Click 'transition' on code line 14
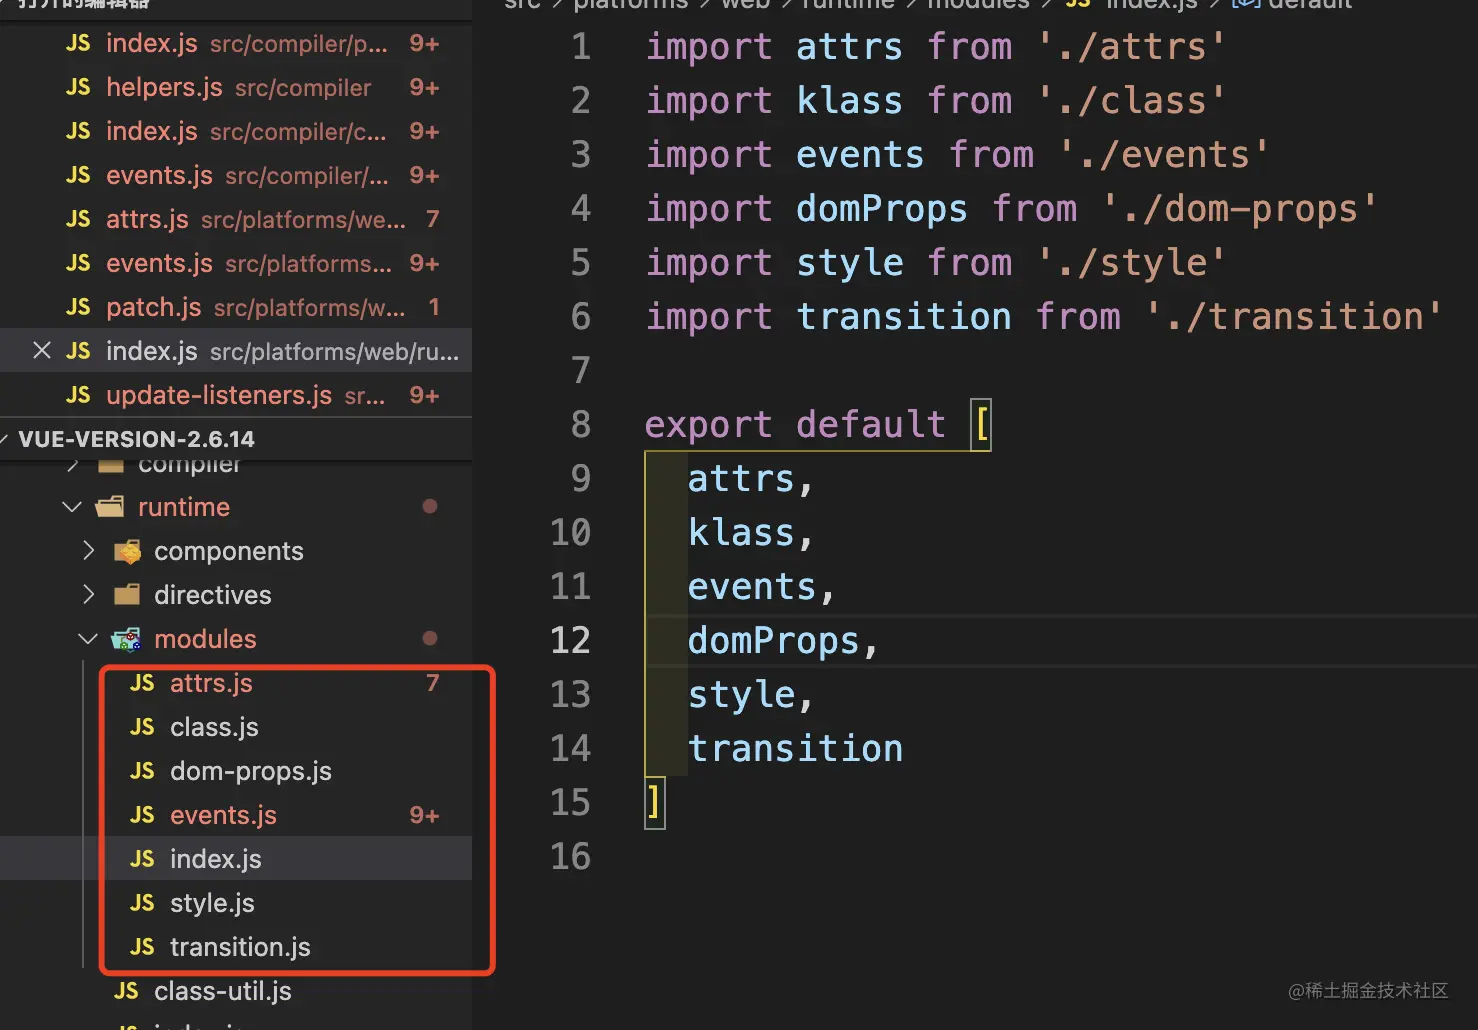The height and width of the screenshot is (1030, 1478). coord(796,749)
